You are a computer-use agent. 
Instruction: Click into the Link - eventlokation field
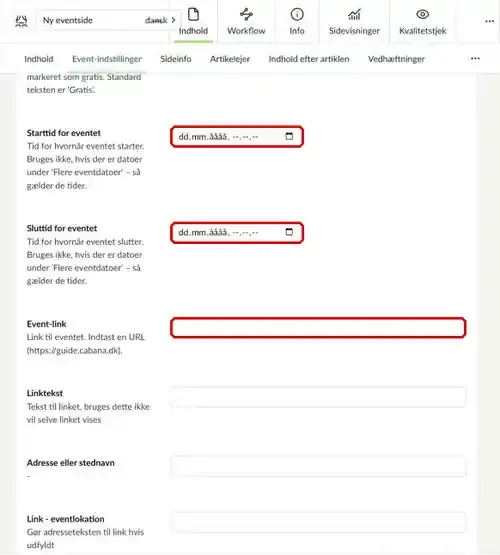pos(318,522)
